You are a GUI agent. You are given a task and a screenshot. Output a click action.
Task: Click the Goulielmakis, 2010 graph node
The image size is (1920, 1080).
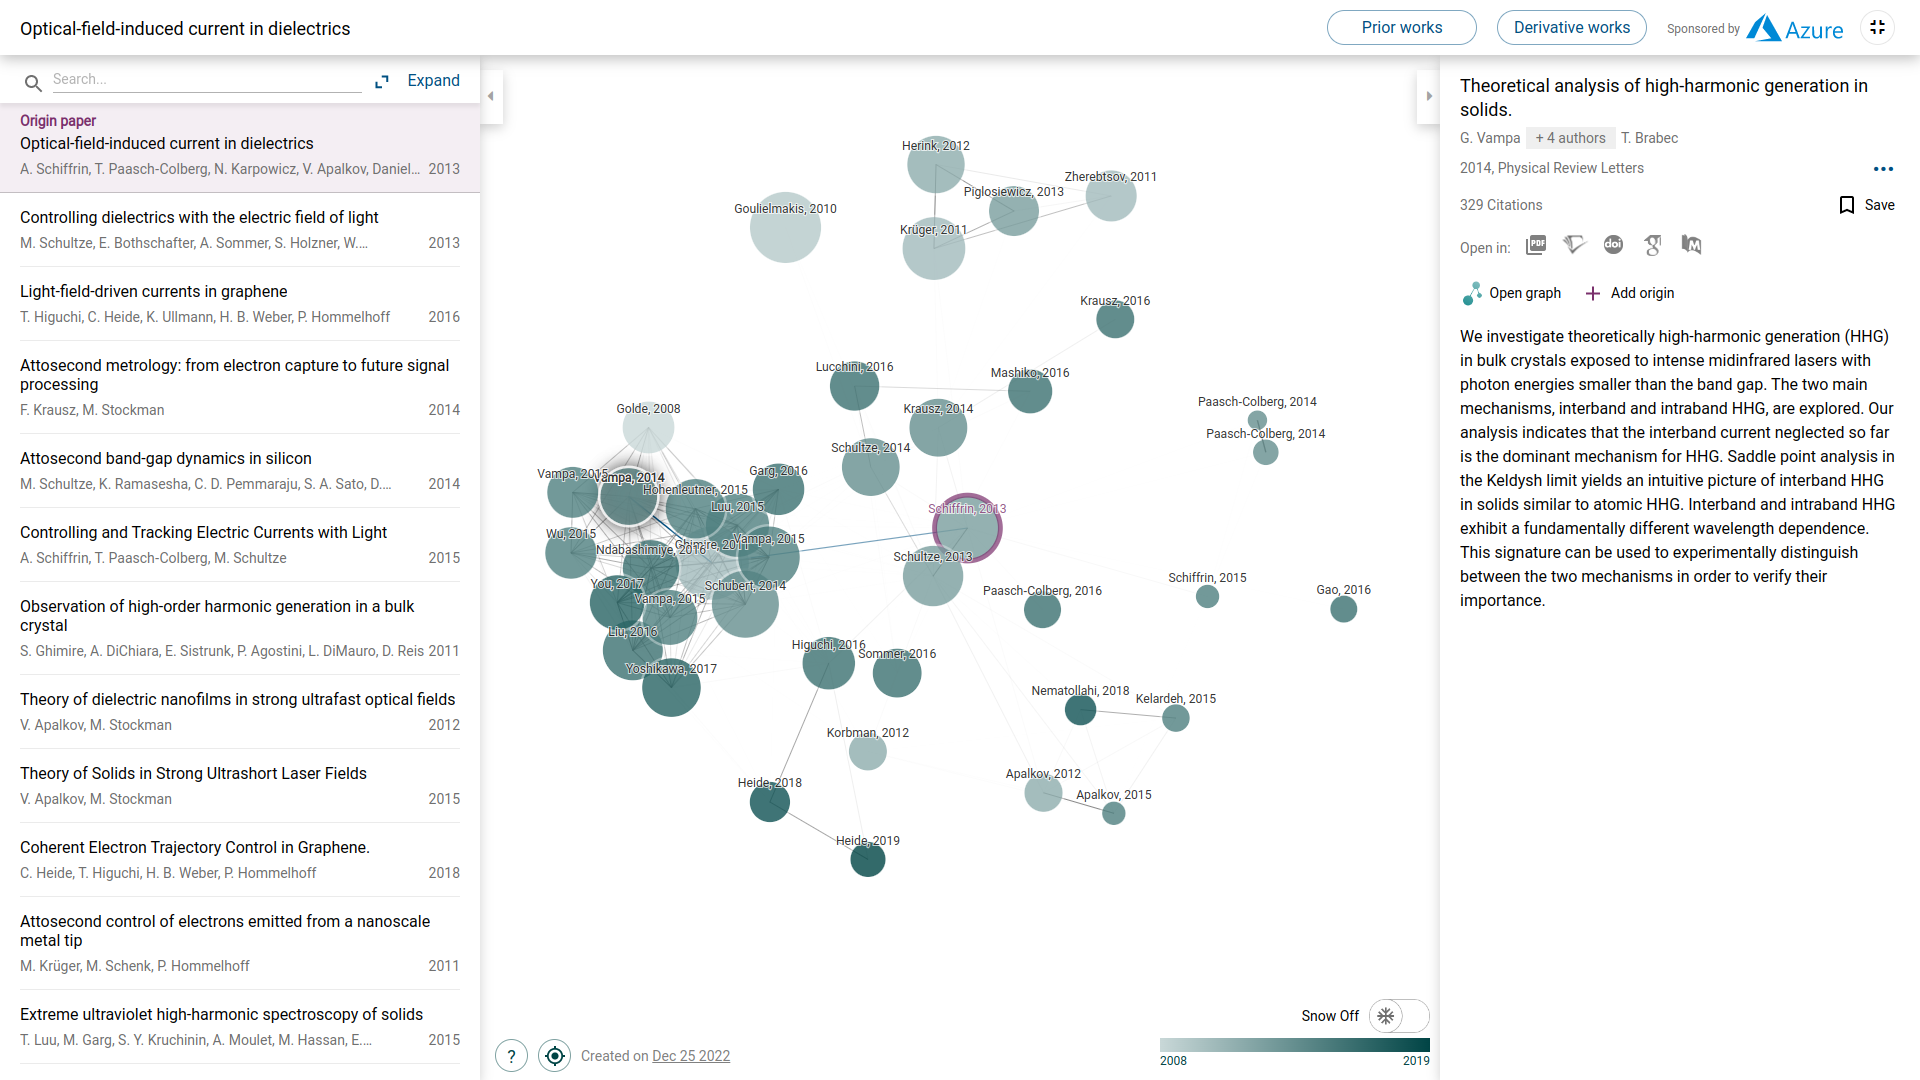coord(785,228)
